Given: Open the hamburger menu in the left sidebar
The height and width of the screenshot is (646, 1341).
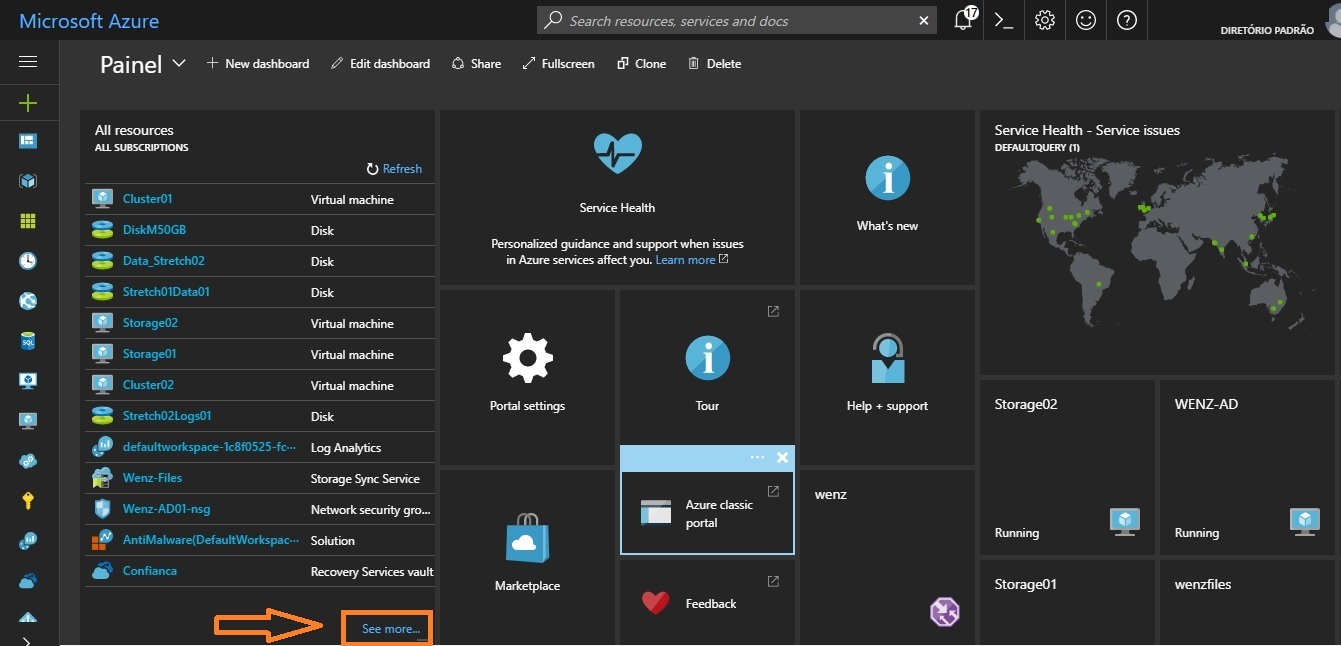Looking at the screenshot, I should pos(28,62).
